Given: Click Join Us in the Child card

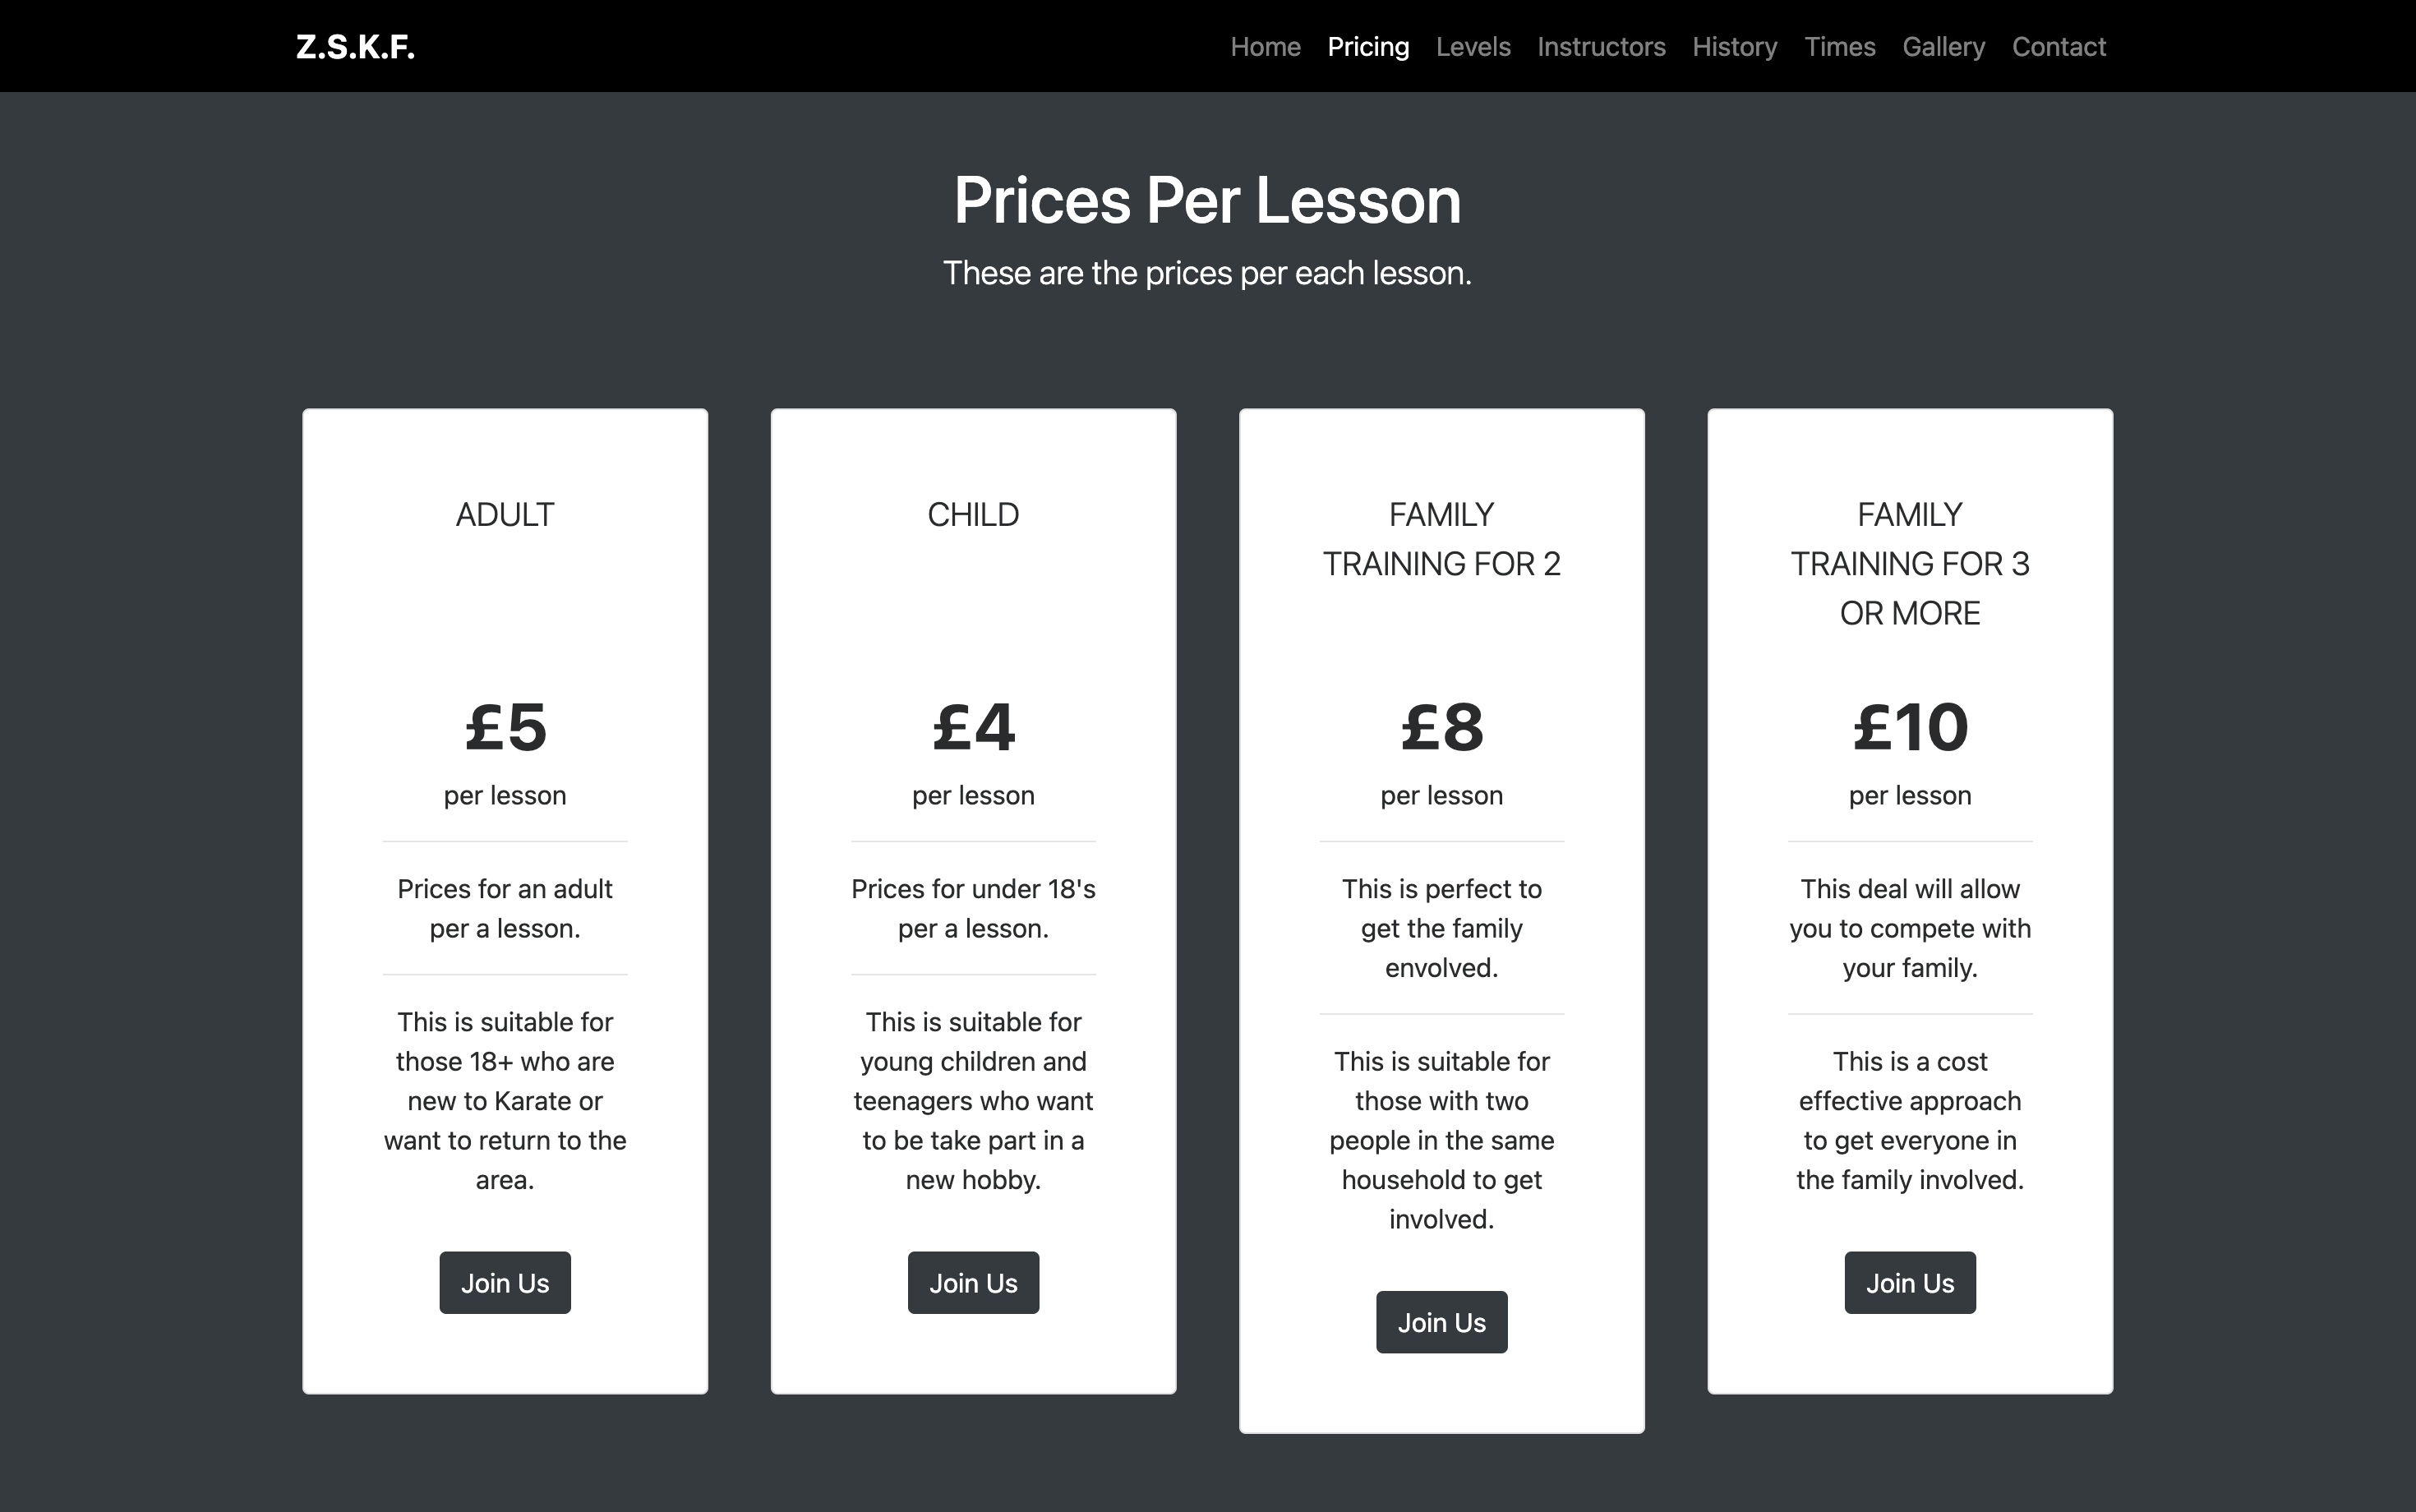Looking at the screenshot, I should [973, 1283].
